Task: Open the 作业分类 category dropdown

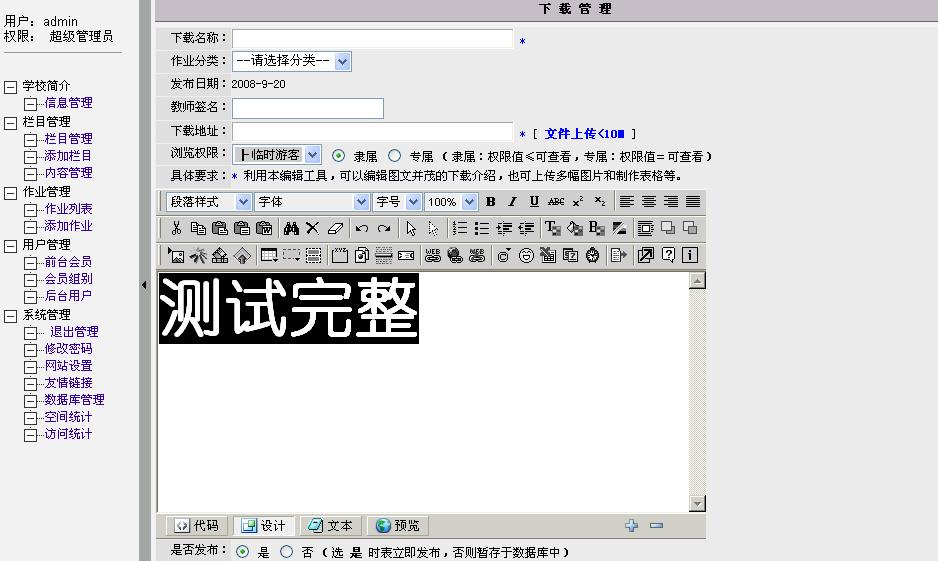Action: pos(292,61)
